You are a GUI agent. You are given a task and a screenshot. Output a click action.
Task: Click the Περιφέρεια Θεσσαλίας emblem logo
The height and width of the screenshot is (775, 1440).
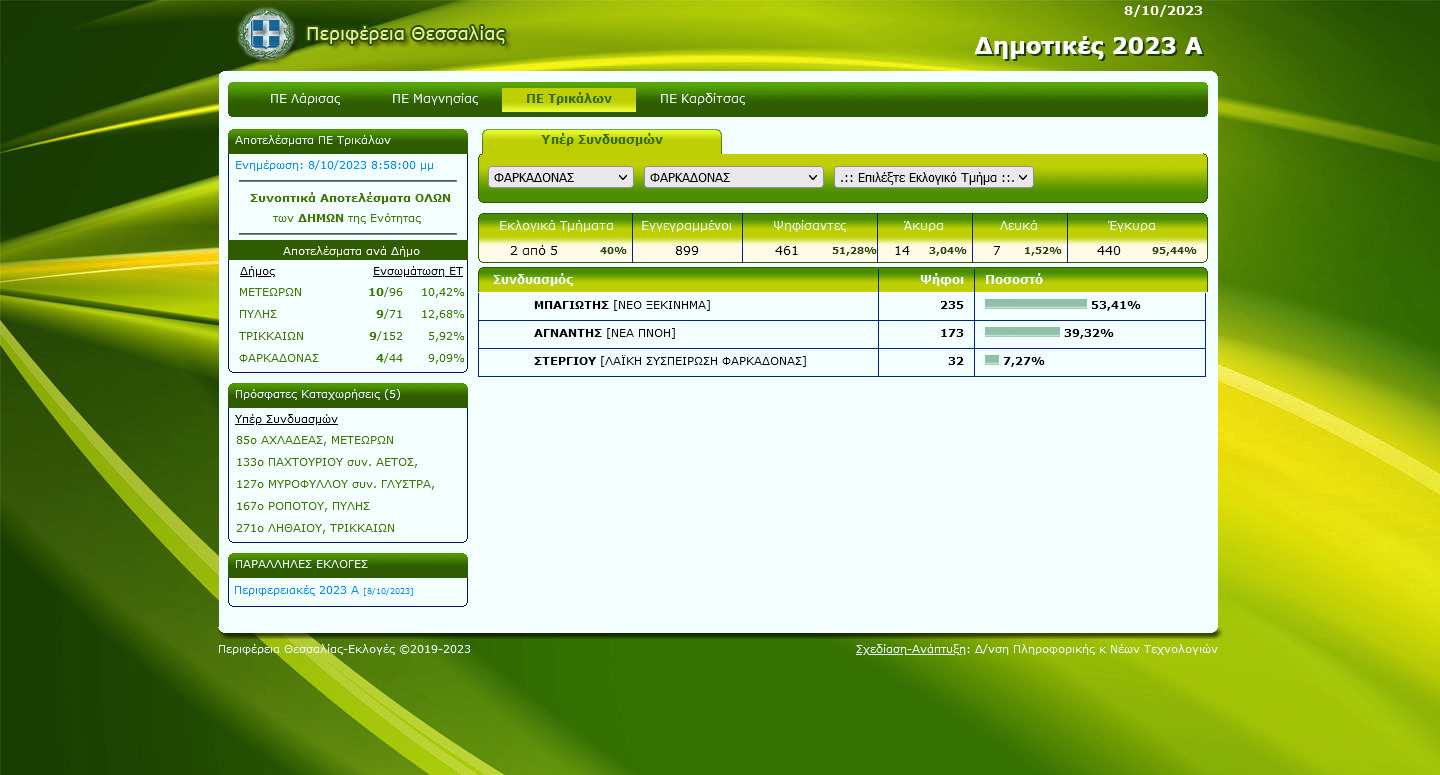pos(266,33)
